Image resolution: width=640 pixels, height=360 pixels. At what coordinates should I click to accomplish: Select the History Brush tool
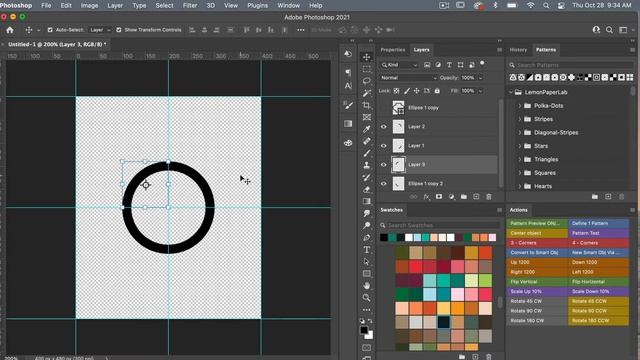coord(367,178)
